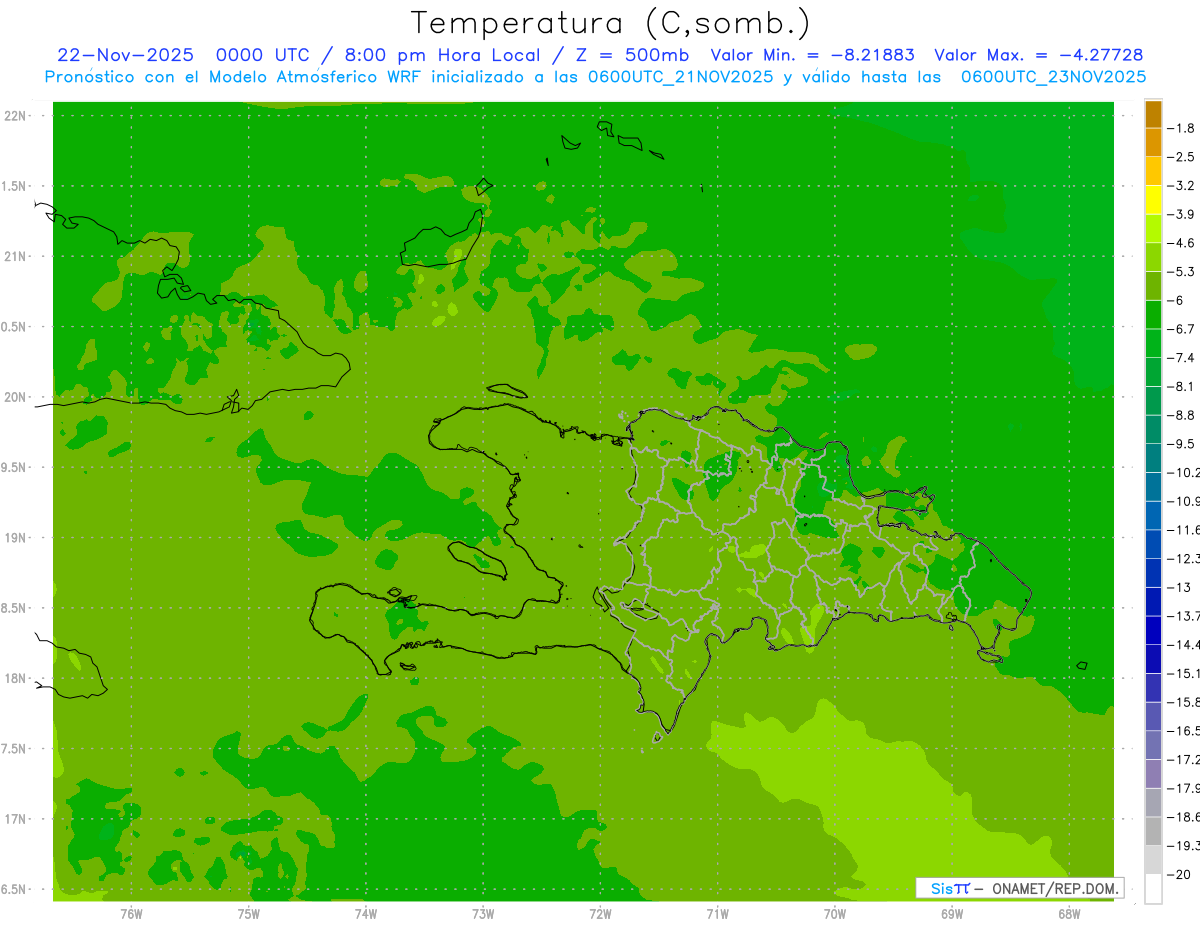Click the "0000 UTC" time text
This screenshot has height=927, width=1200.
point(262,55)
